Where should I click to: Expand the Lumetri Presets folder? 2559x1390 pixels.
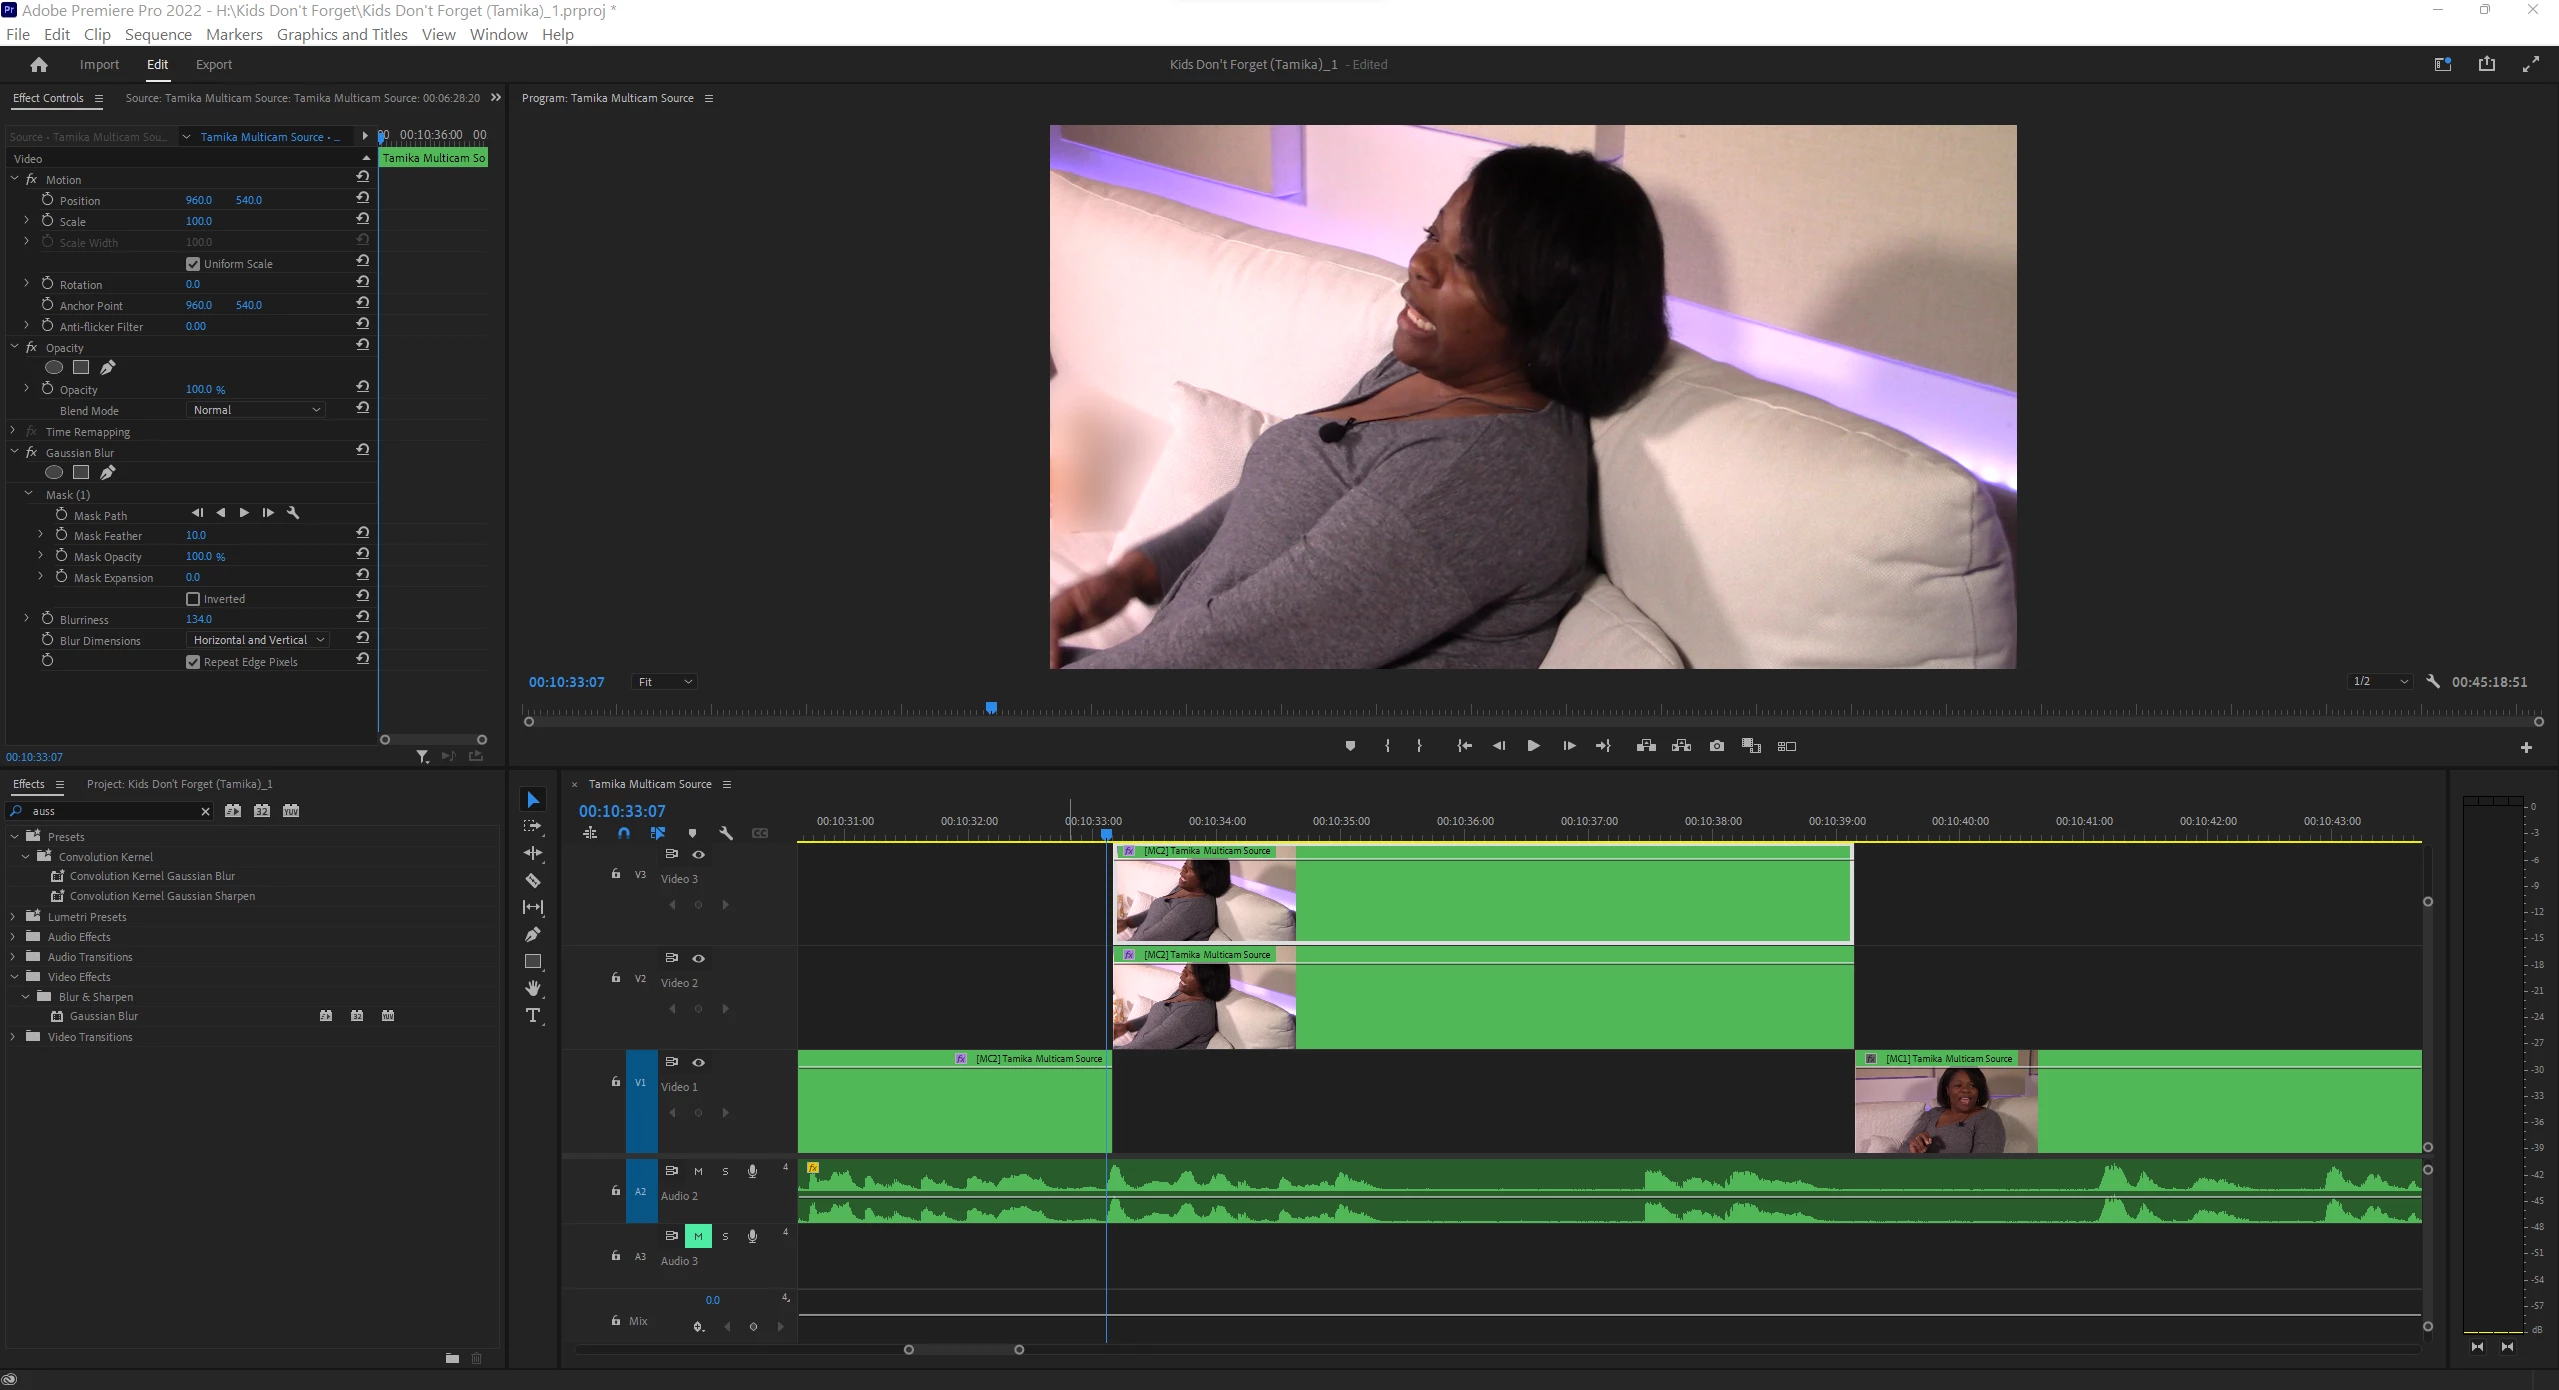coord(13,917)
